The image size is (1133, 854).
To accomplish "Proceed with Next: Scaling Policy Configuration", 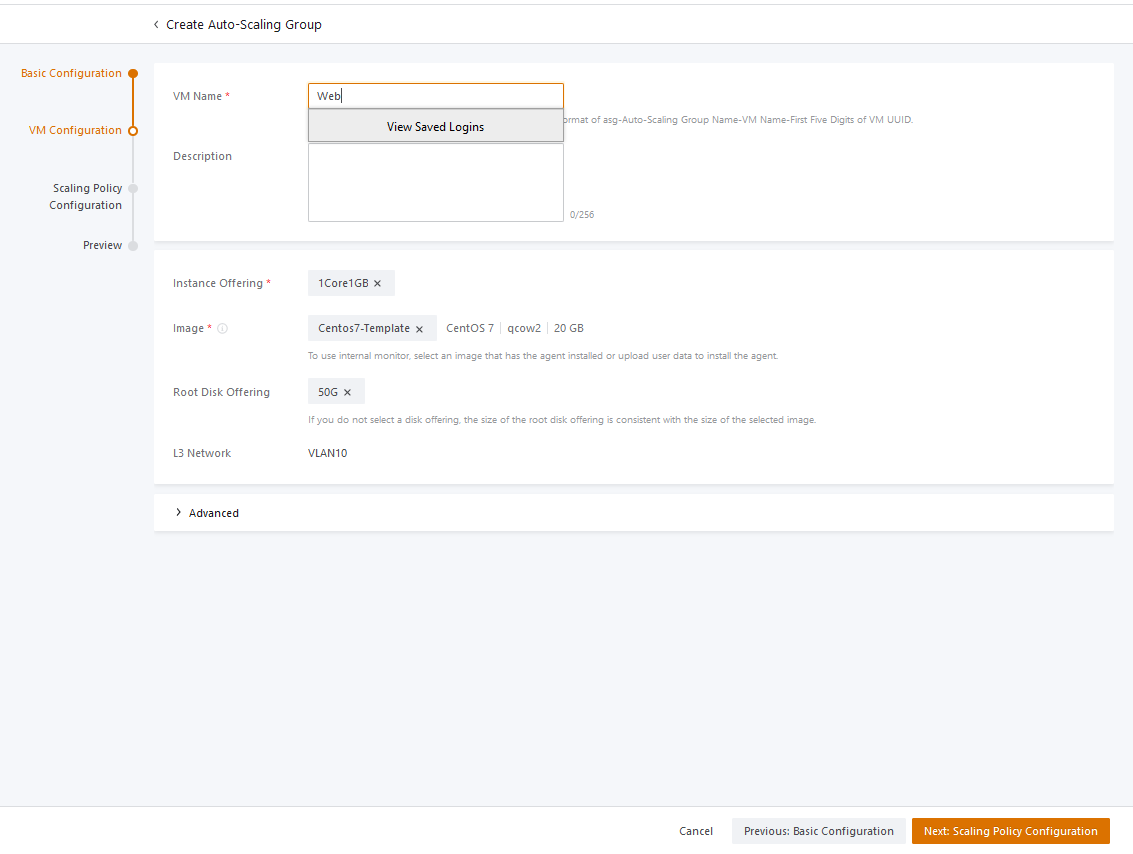I will [x=1010, y=831].
